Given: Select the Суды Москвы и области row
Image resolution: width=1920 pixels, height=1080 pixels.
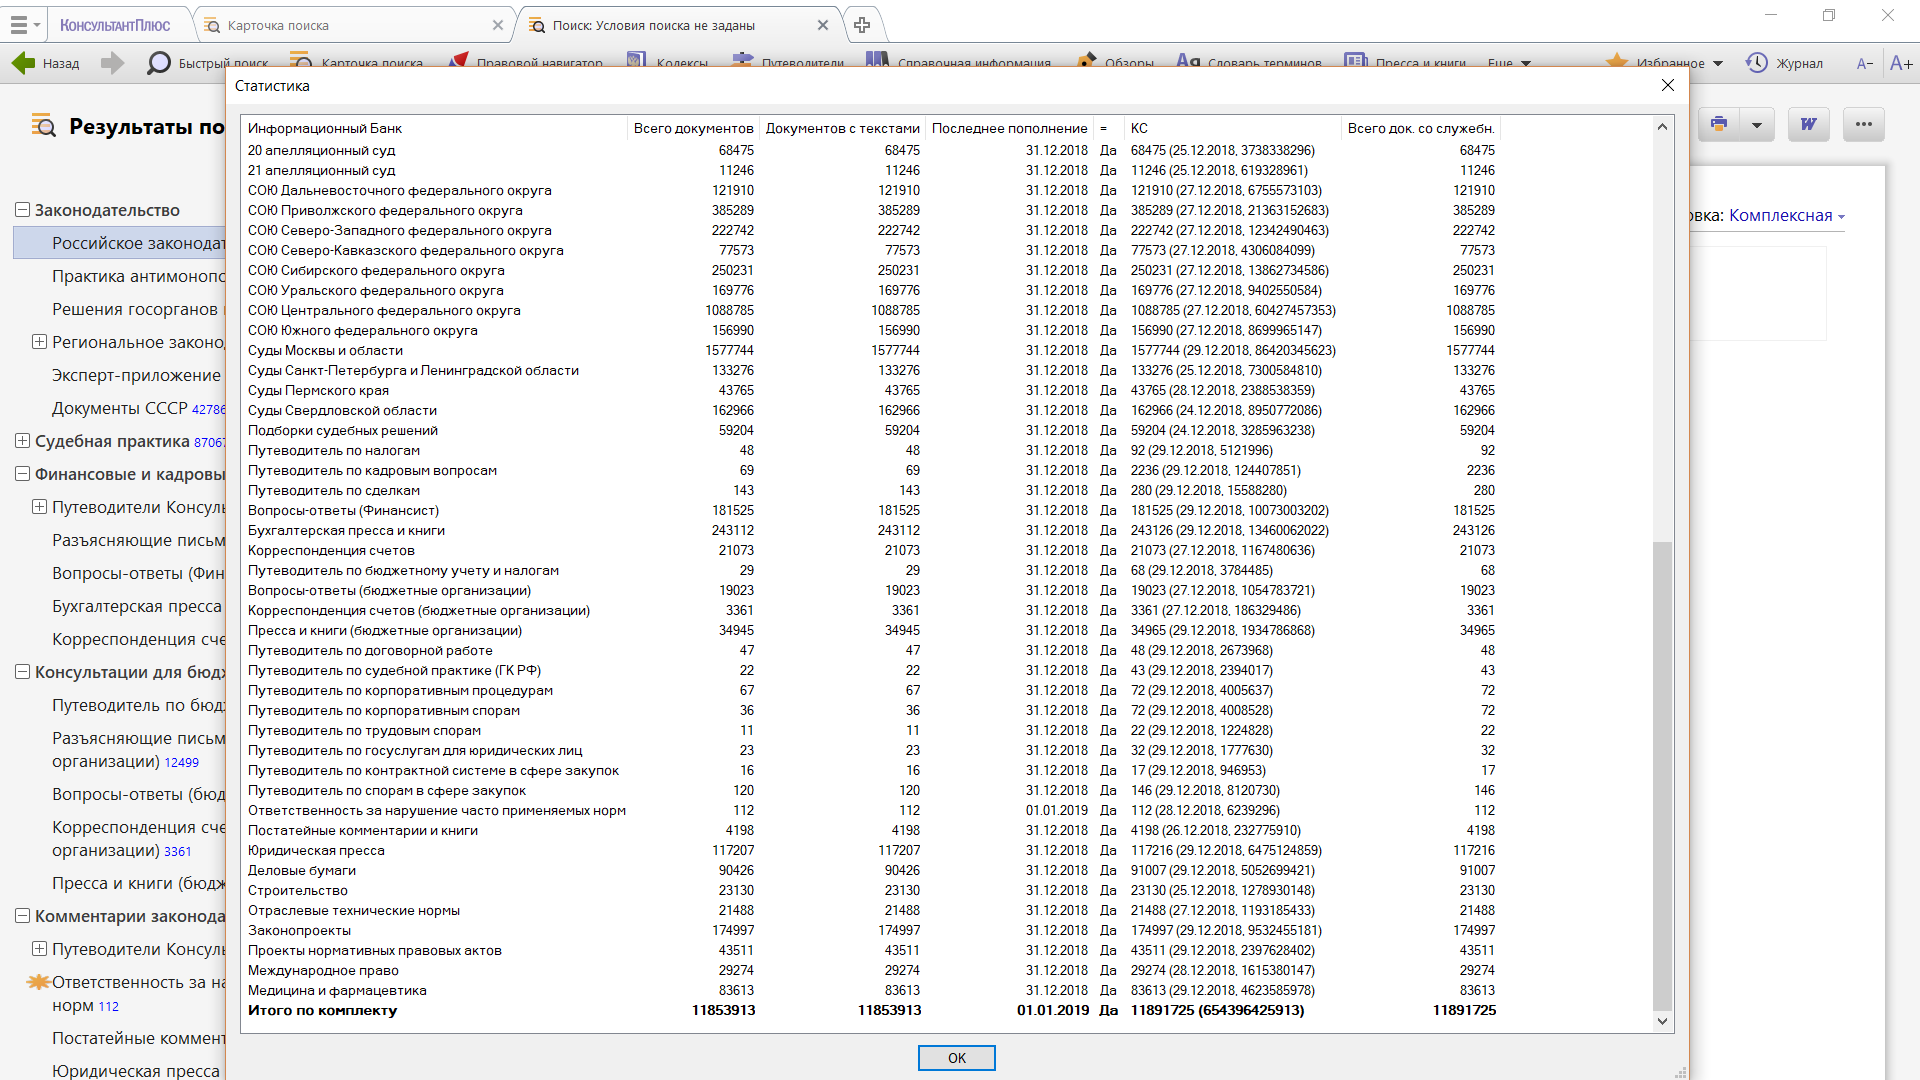Looking at the screenshot, I should coord(872,350).
